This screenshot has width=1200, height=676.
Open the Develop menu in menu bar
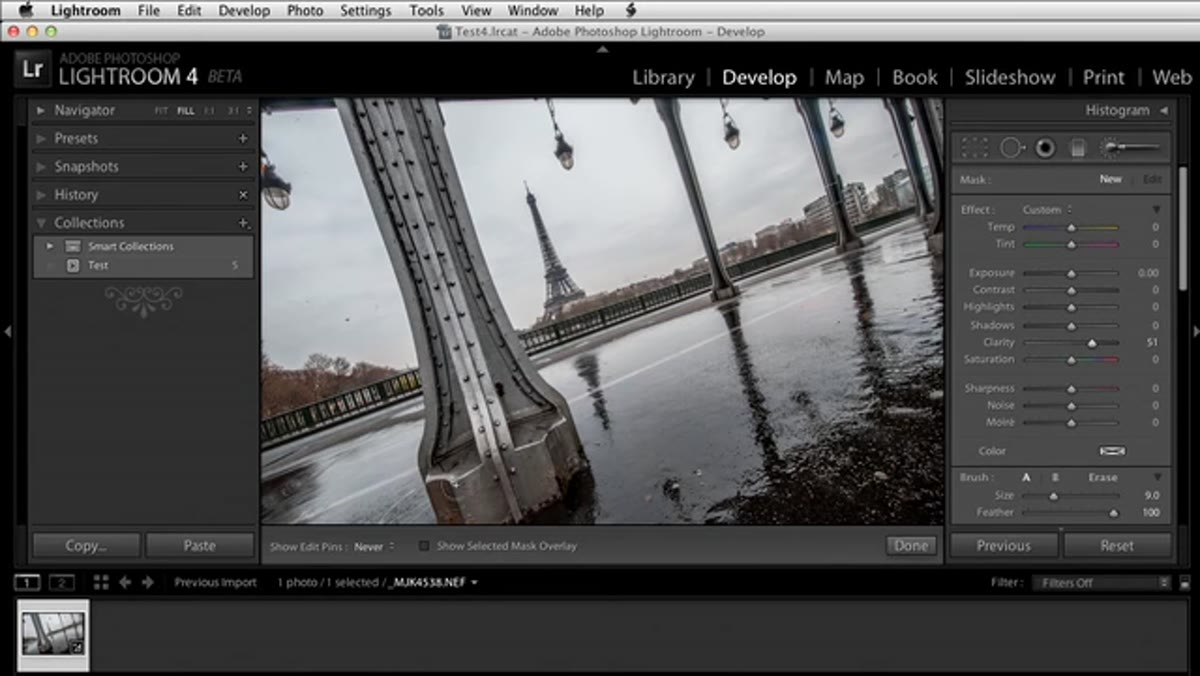click(244, 11)
